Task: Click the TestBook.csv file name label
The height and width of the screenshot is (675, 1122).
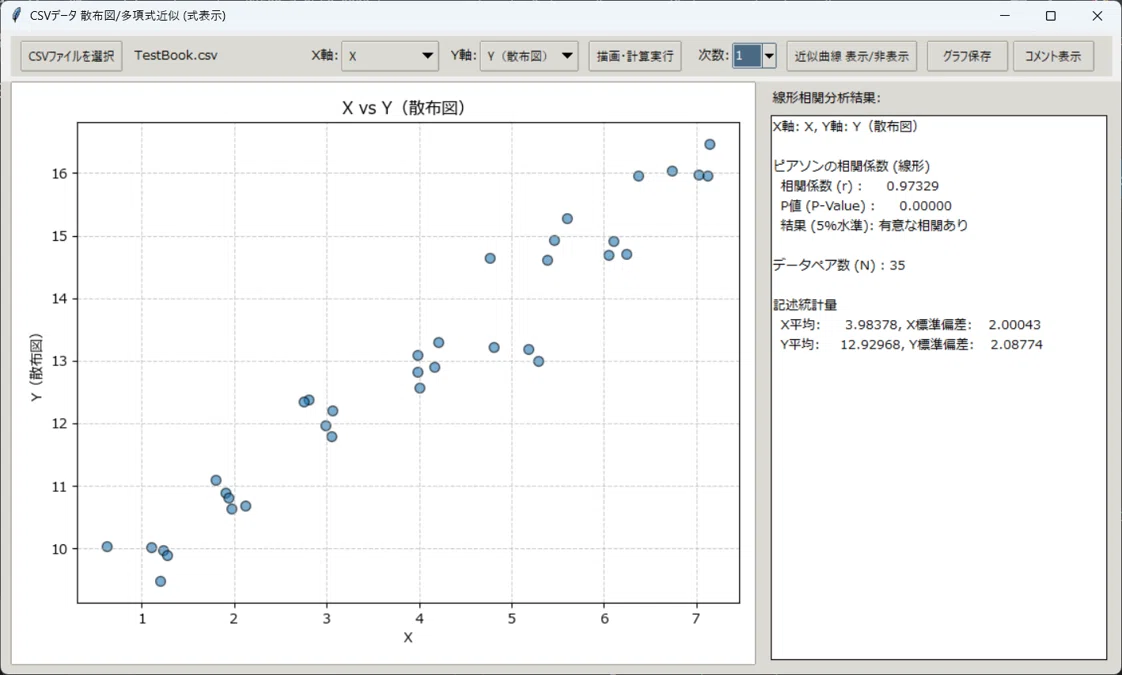Action: click(175, 55)
